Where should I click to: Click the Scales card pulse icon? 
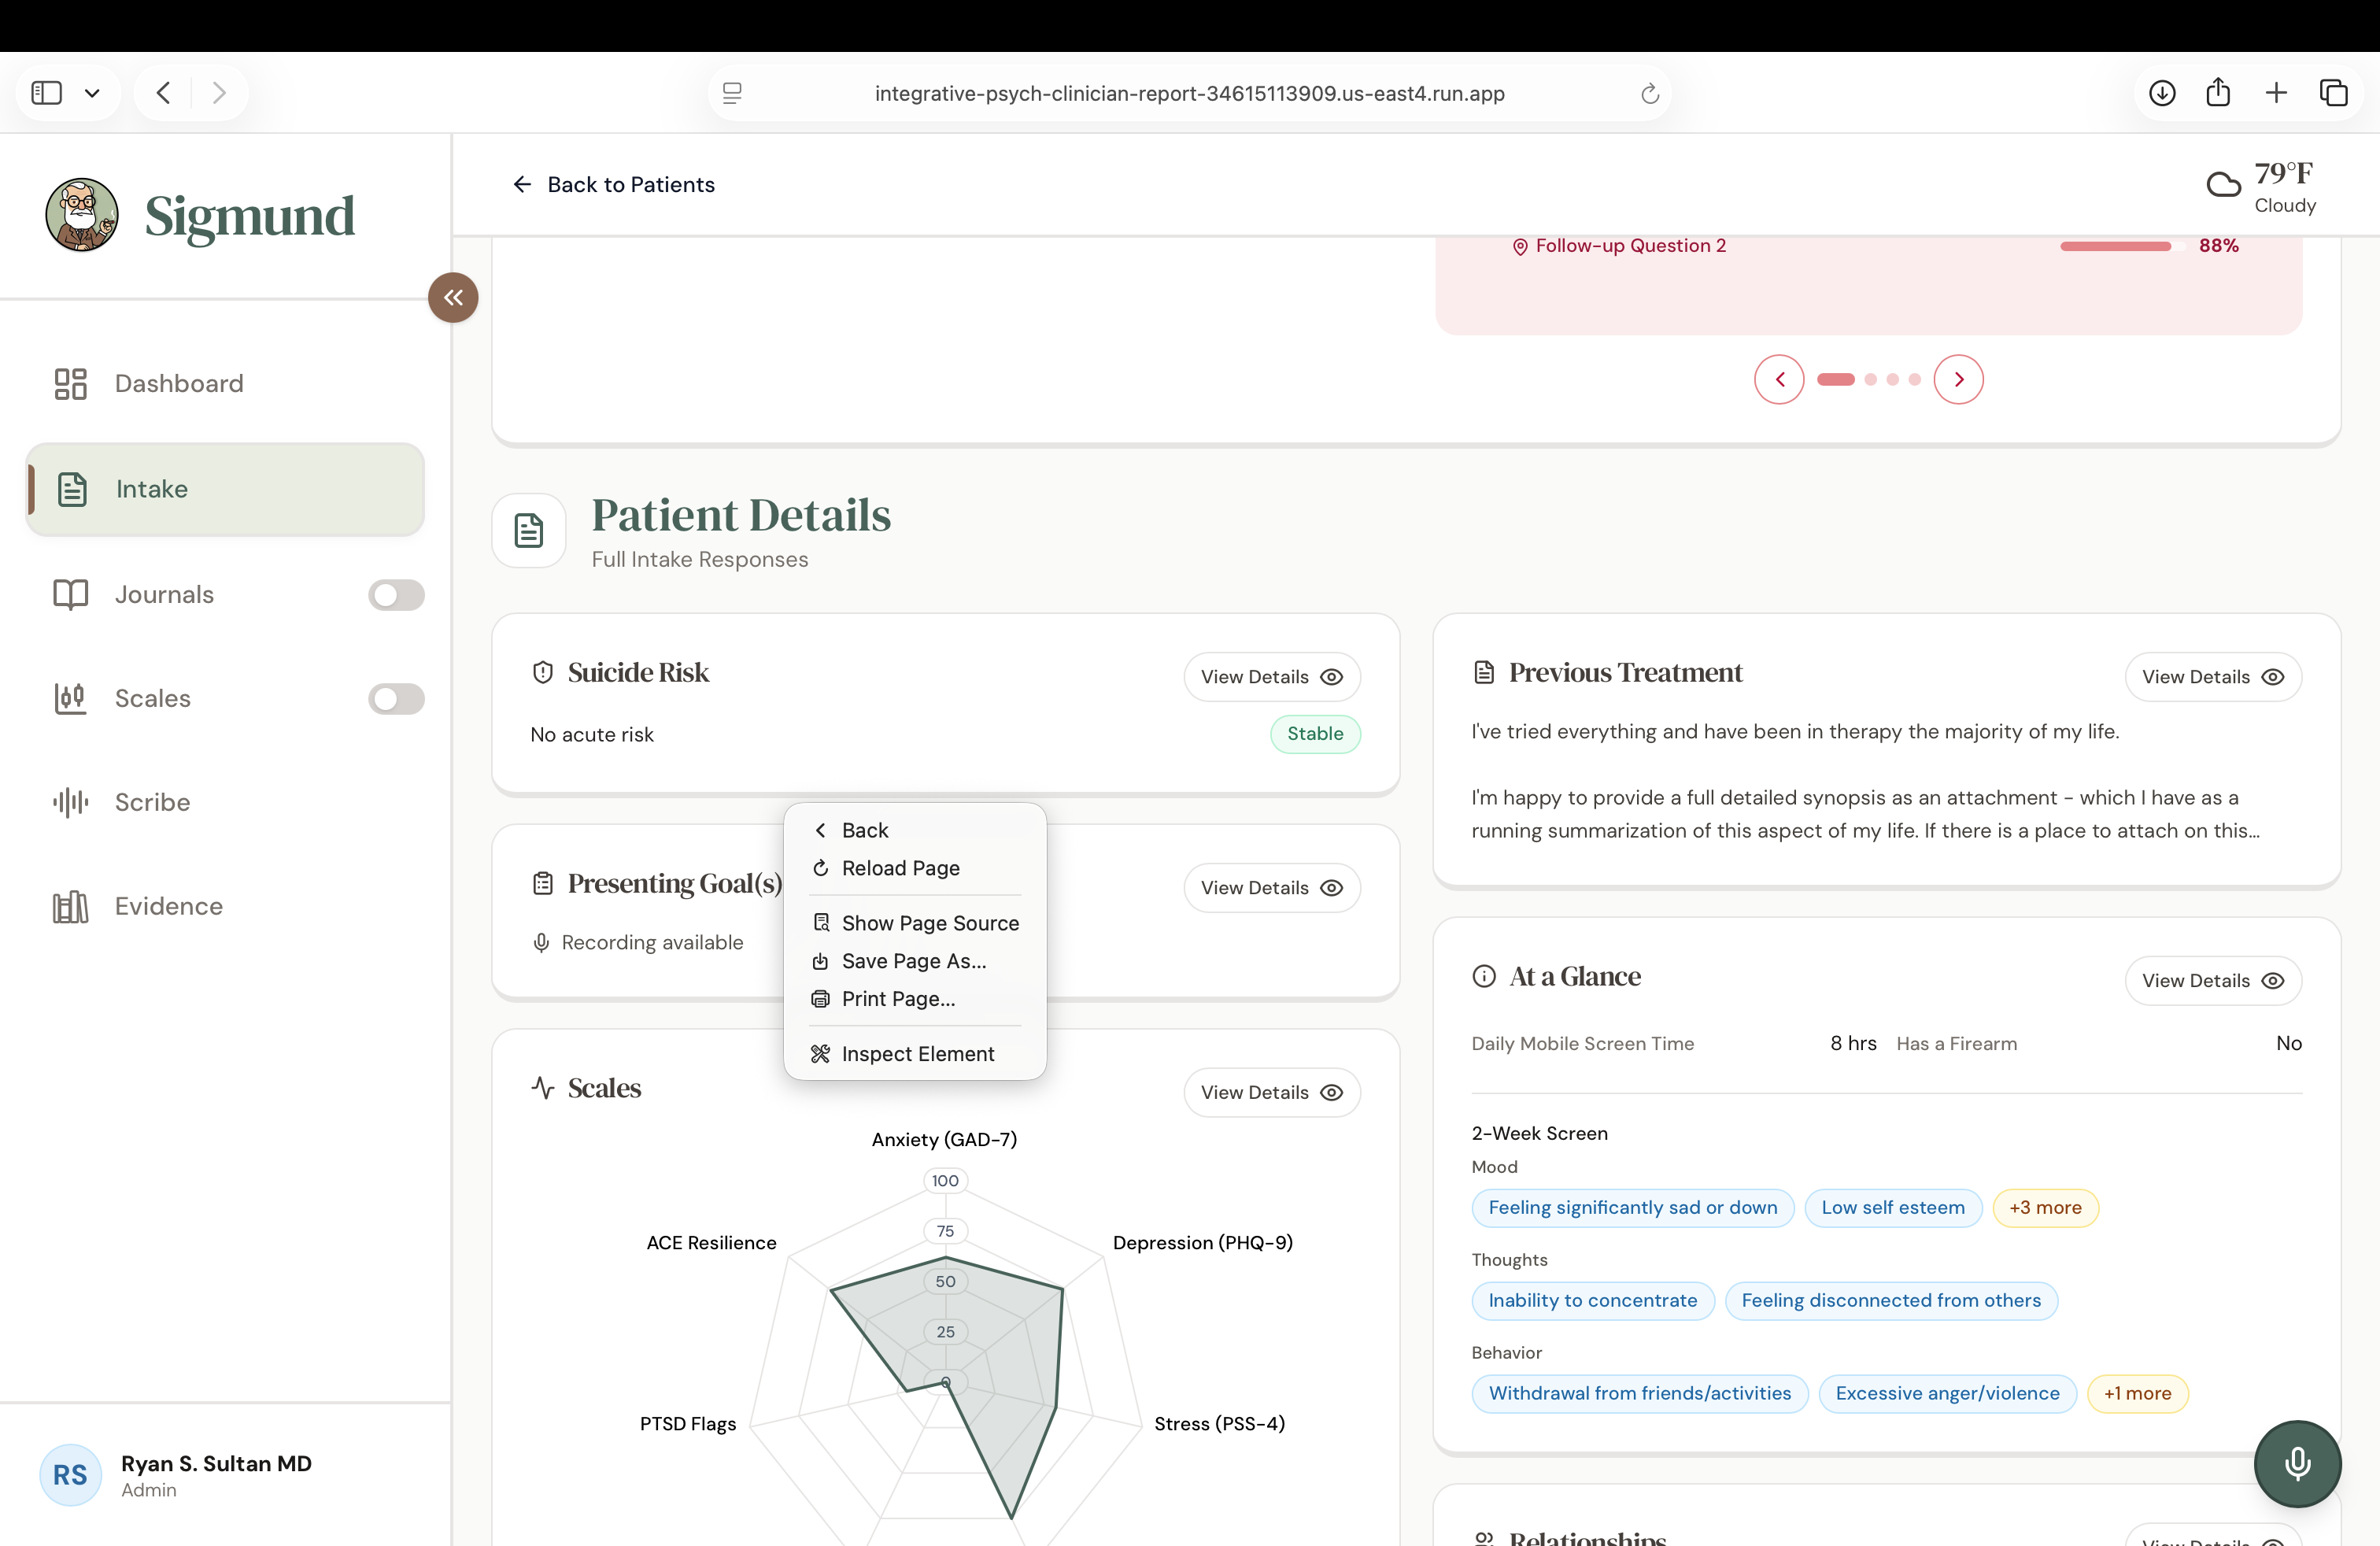(x=543, y=1088)
